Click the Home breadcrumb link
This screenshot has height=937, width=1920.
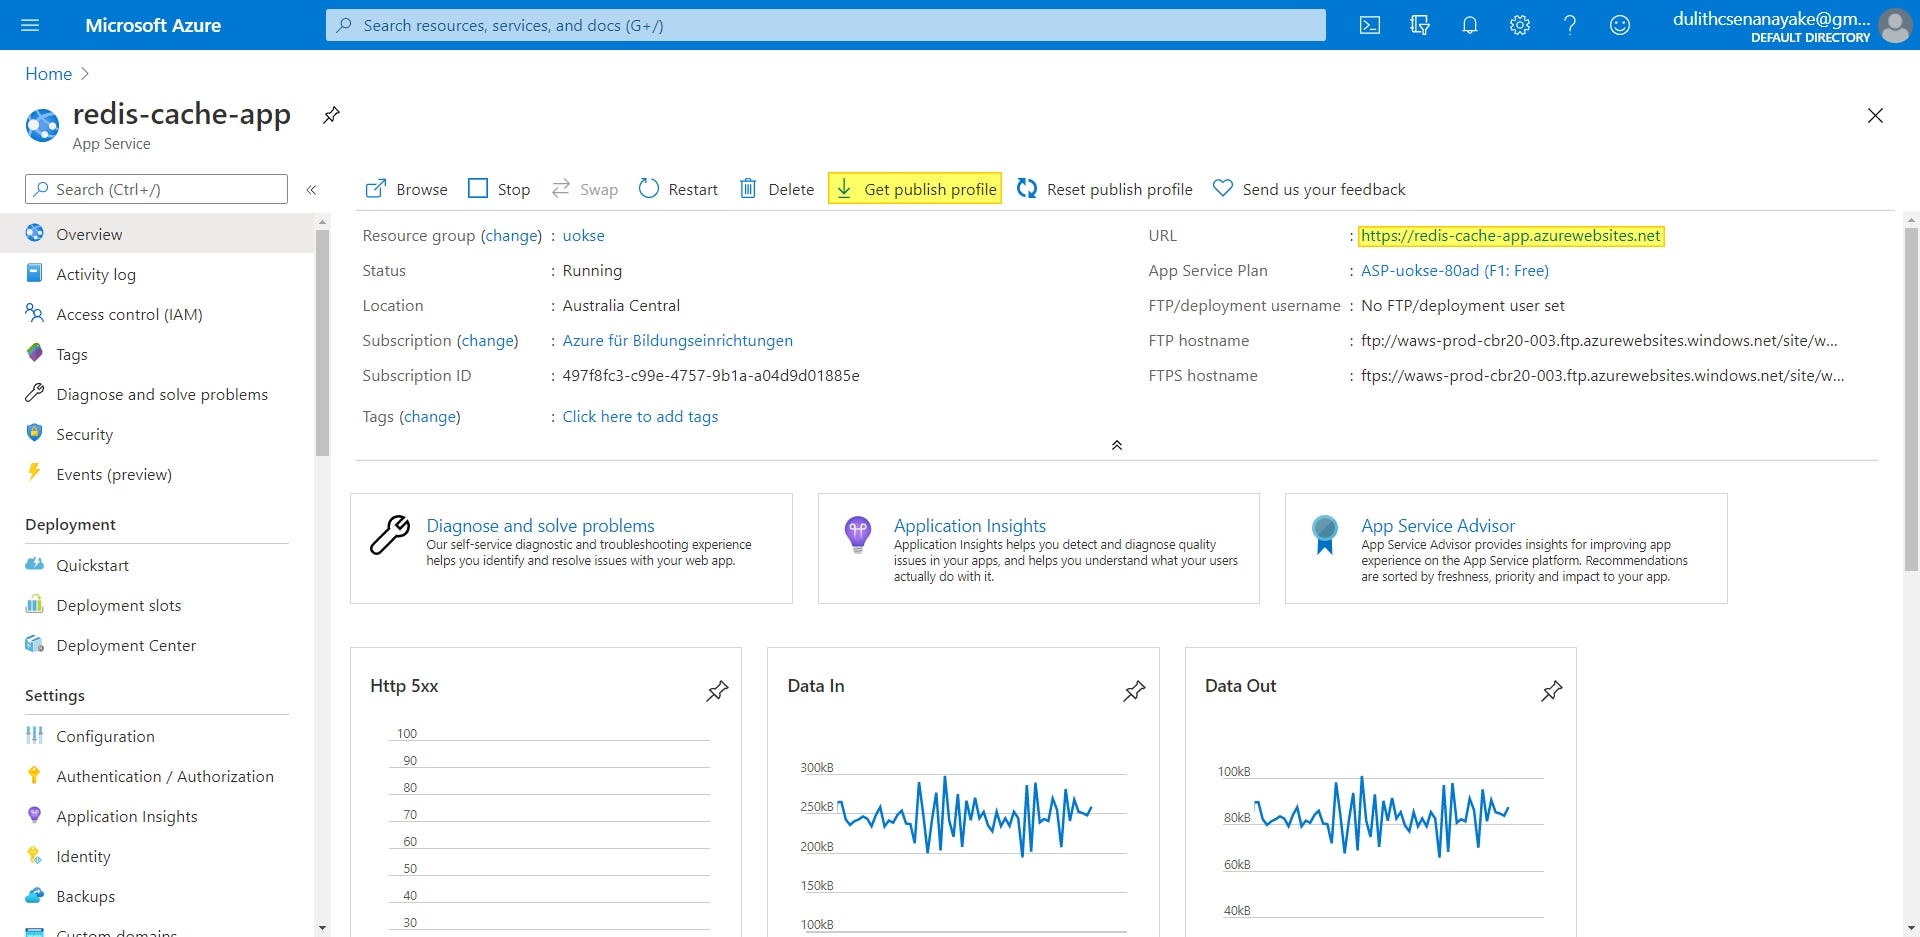pos(48,74)
